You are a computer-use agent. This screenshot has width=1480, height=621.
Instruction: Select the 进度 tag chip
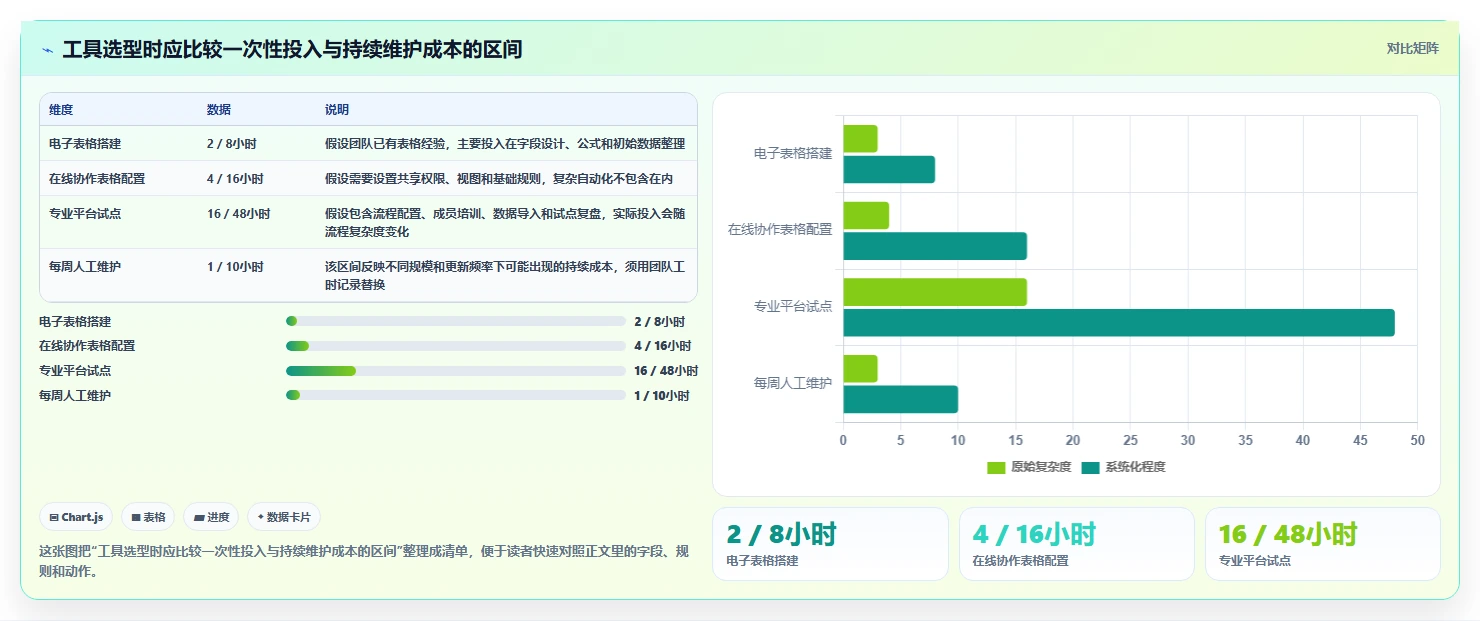[211, 517]
